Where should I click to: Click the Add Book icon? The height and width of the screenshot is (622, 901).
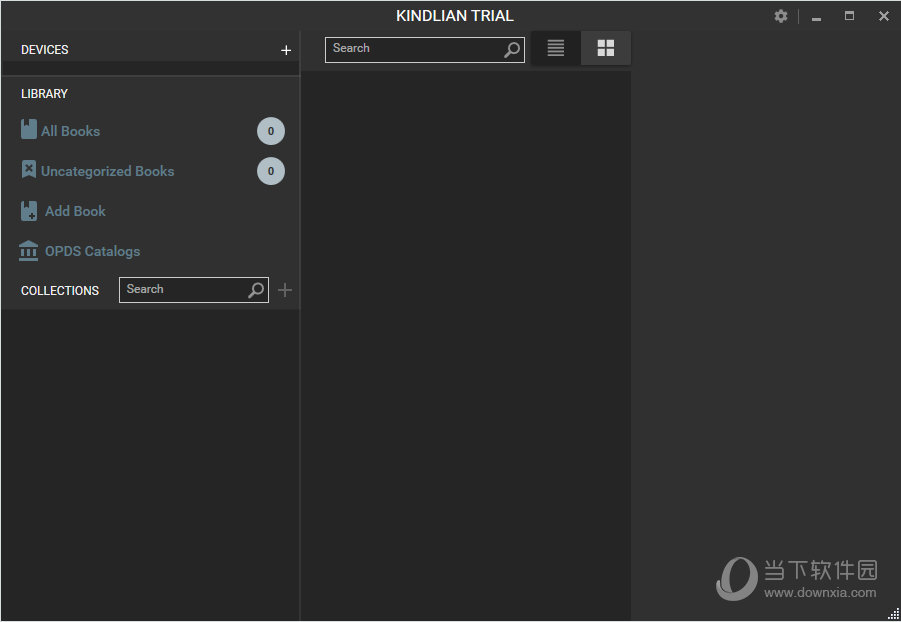(x=29, y=211)
